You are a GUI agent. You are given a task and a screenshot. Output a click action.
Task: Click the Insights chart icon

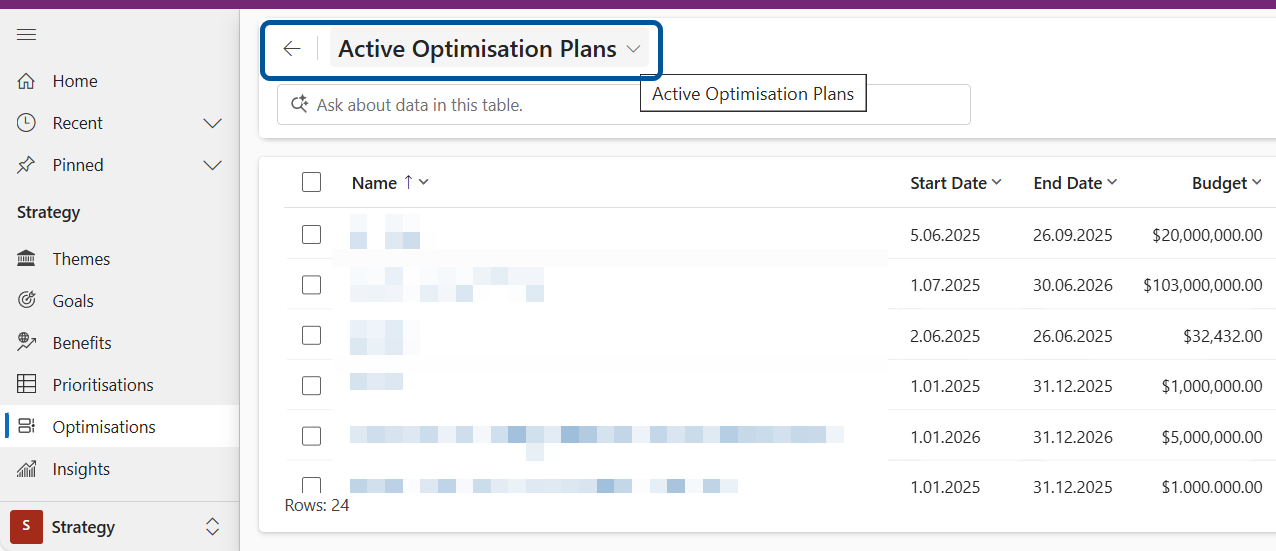pyautogui.click(x=27, y=469)
